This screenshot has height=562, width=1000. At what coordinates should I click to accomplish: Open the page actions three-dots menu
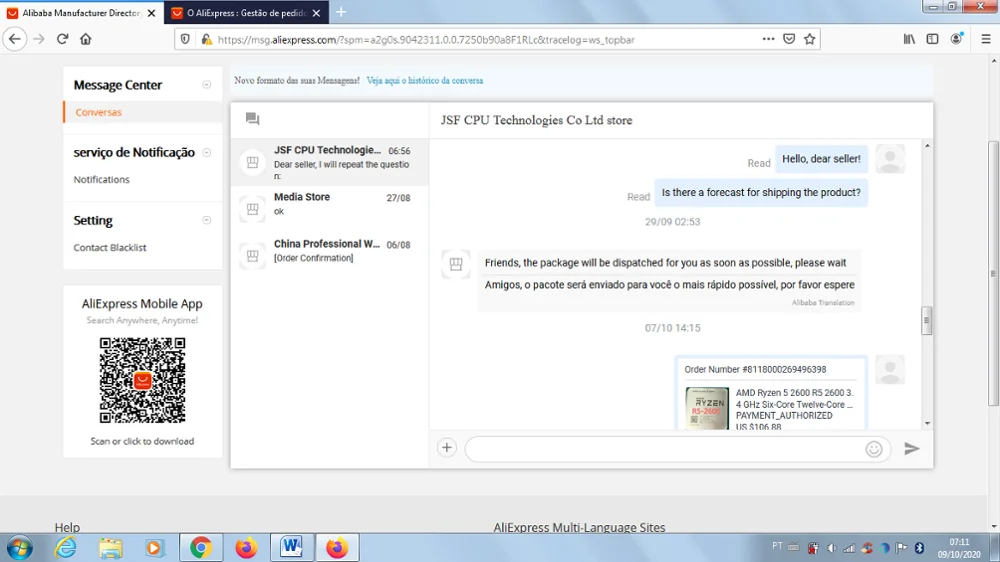[x=768, y=39]
